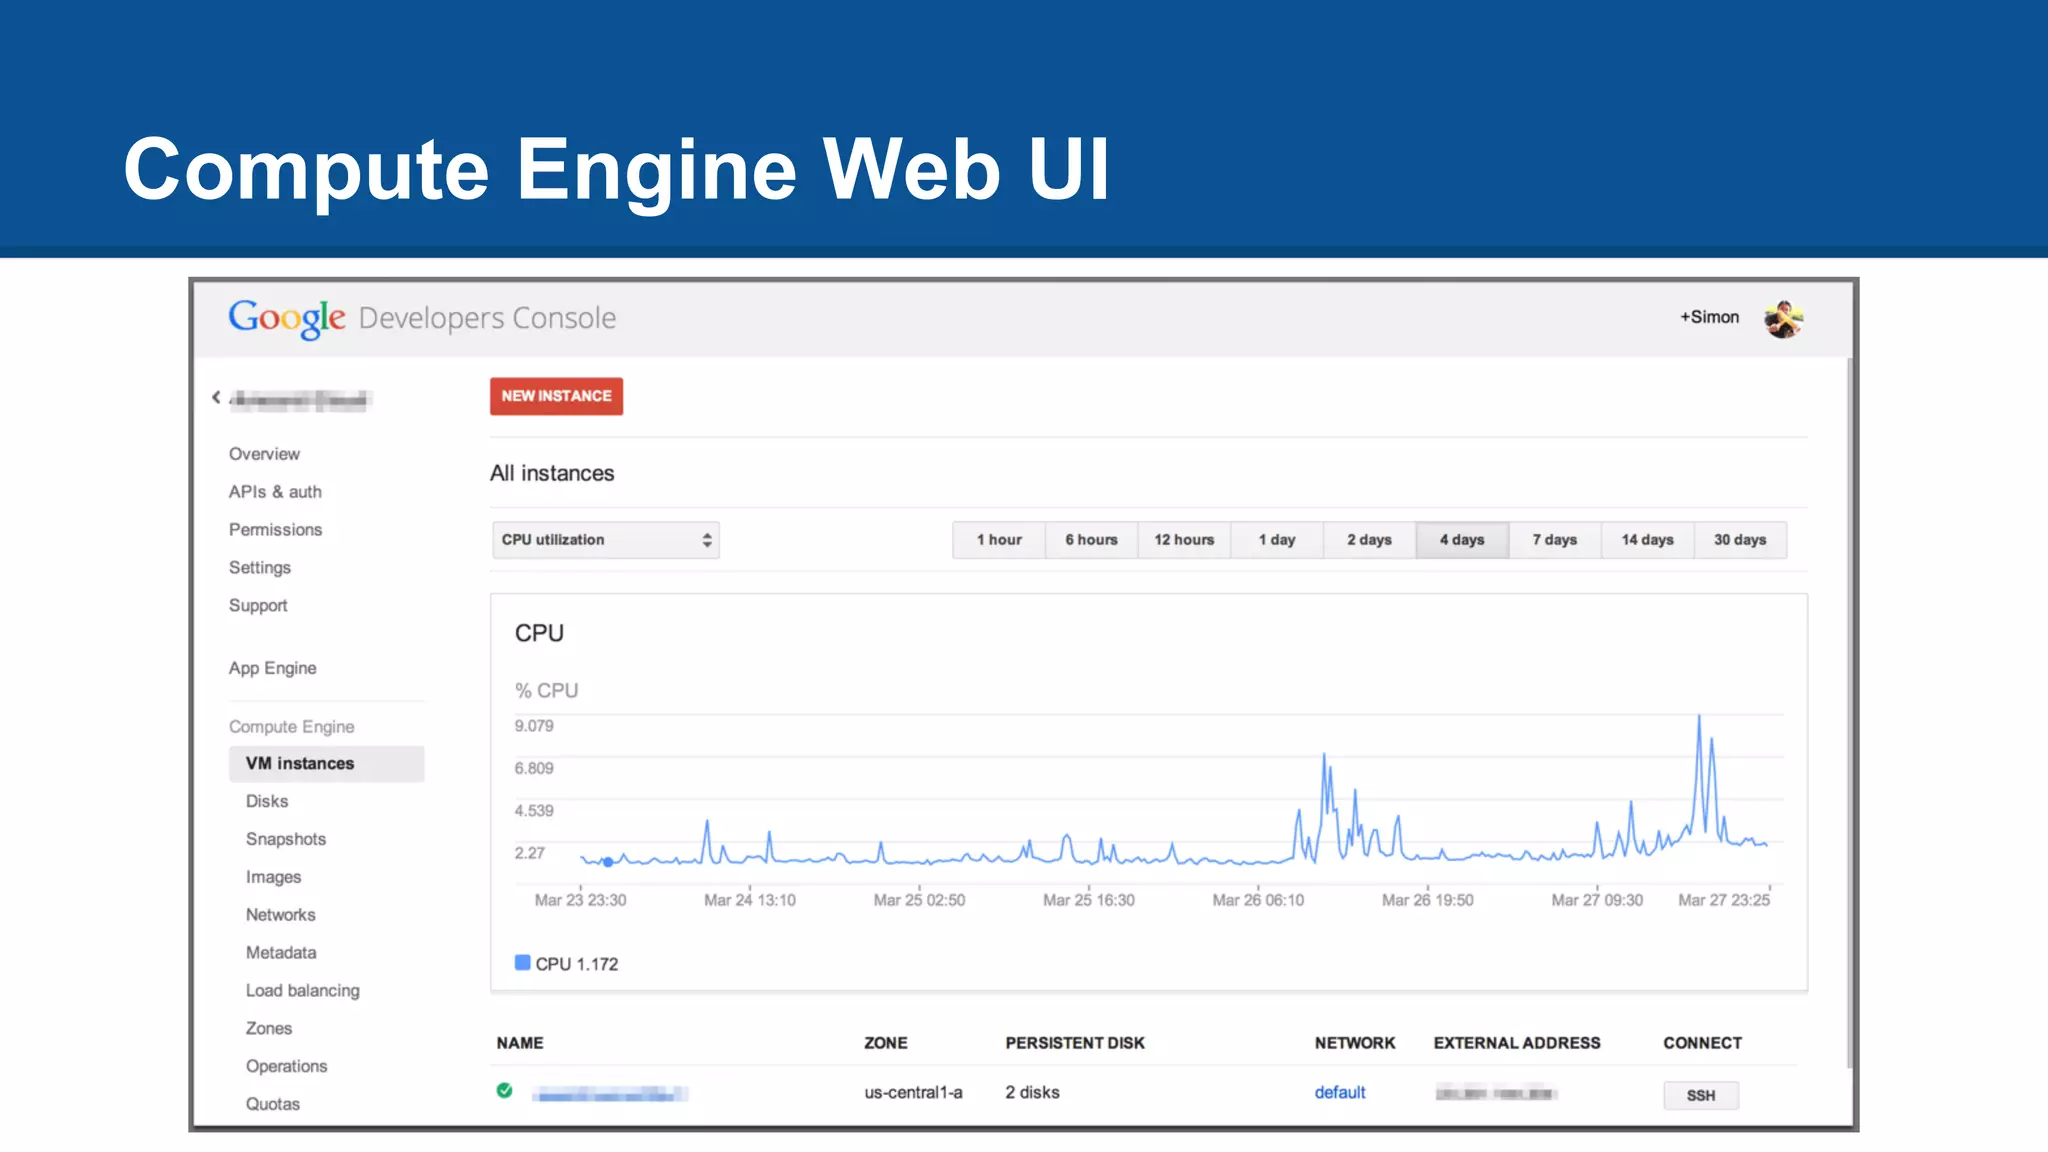Select the 4 days time range
Image resolution: width=2048 pixels, height=1152 pixels.
pos(1462,540)
